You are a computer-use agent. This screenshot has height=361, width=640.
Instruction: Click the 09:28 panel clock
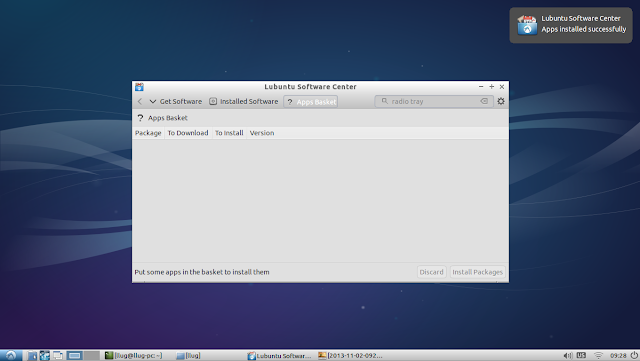(618, 356)
